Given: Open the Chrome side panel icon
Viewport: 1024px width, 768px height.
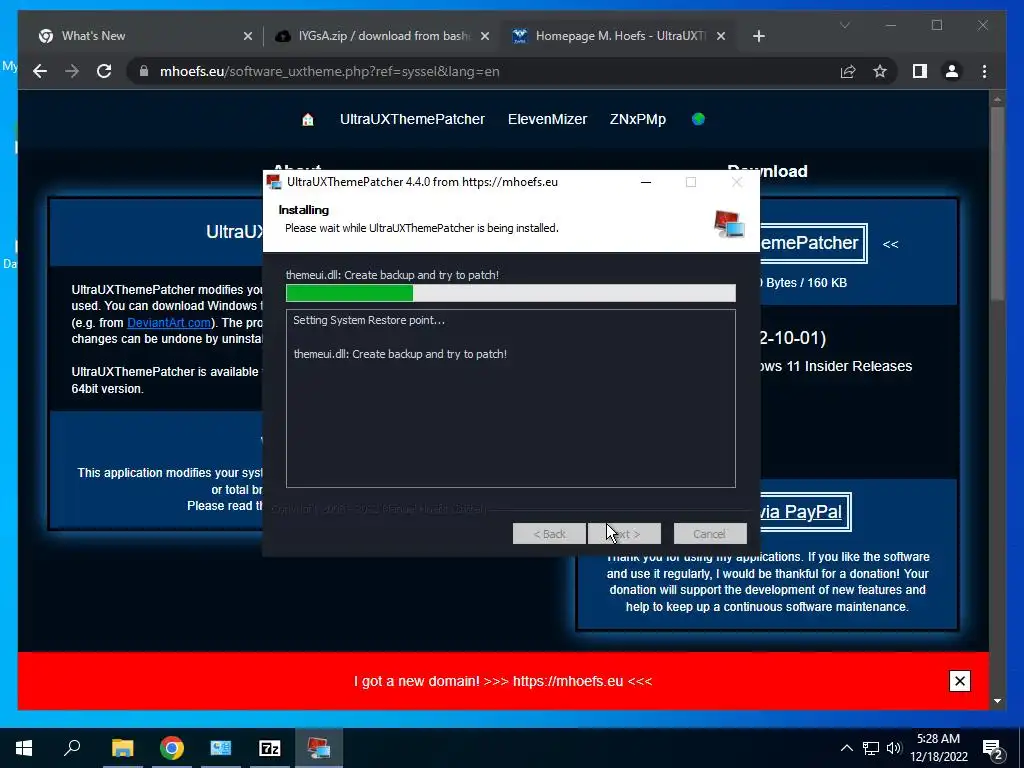Looking at the screenshot, I should click(x=920, y=71).
